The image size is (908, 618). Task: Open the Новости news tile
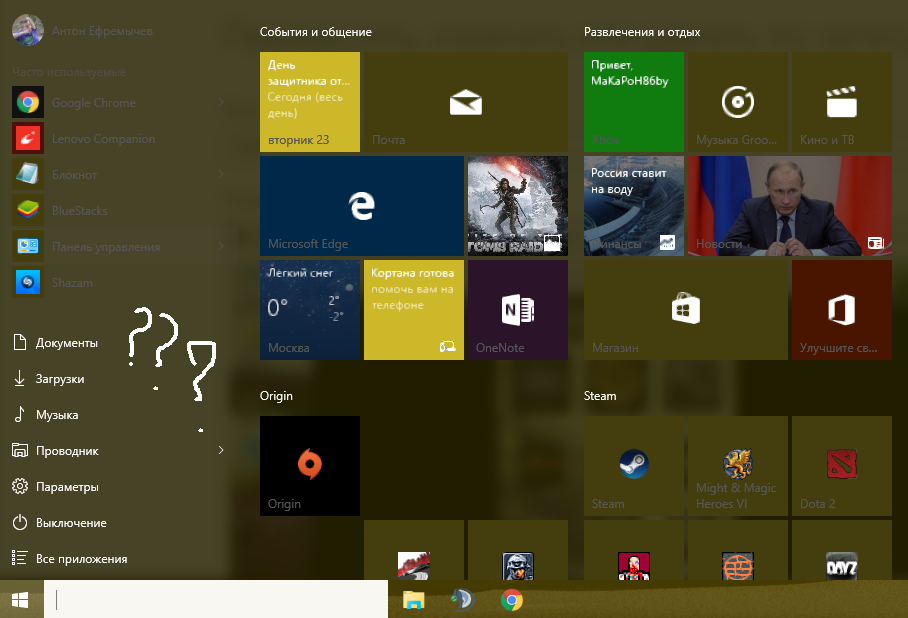[790, 206]
